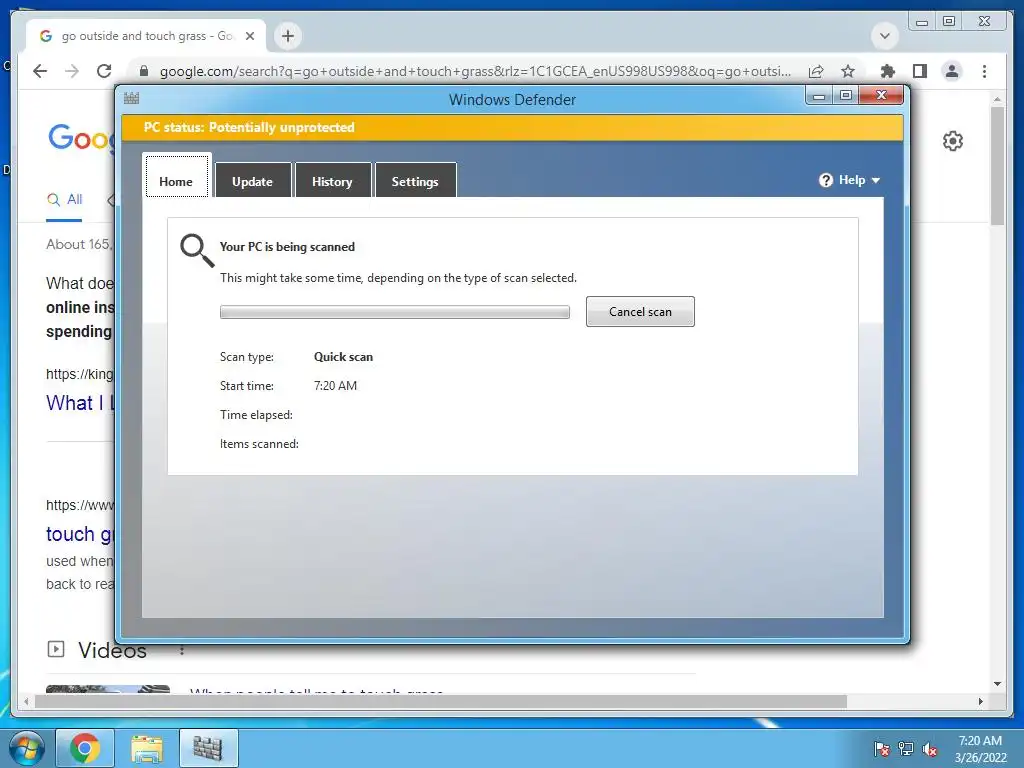Click the Items scanned label
Screen dimensions: 1024x768
pyautogui.click(x=259, y=443)
